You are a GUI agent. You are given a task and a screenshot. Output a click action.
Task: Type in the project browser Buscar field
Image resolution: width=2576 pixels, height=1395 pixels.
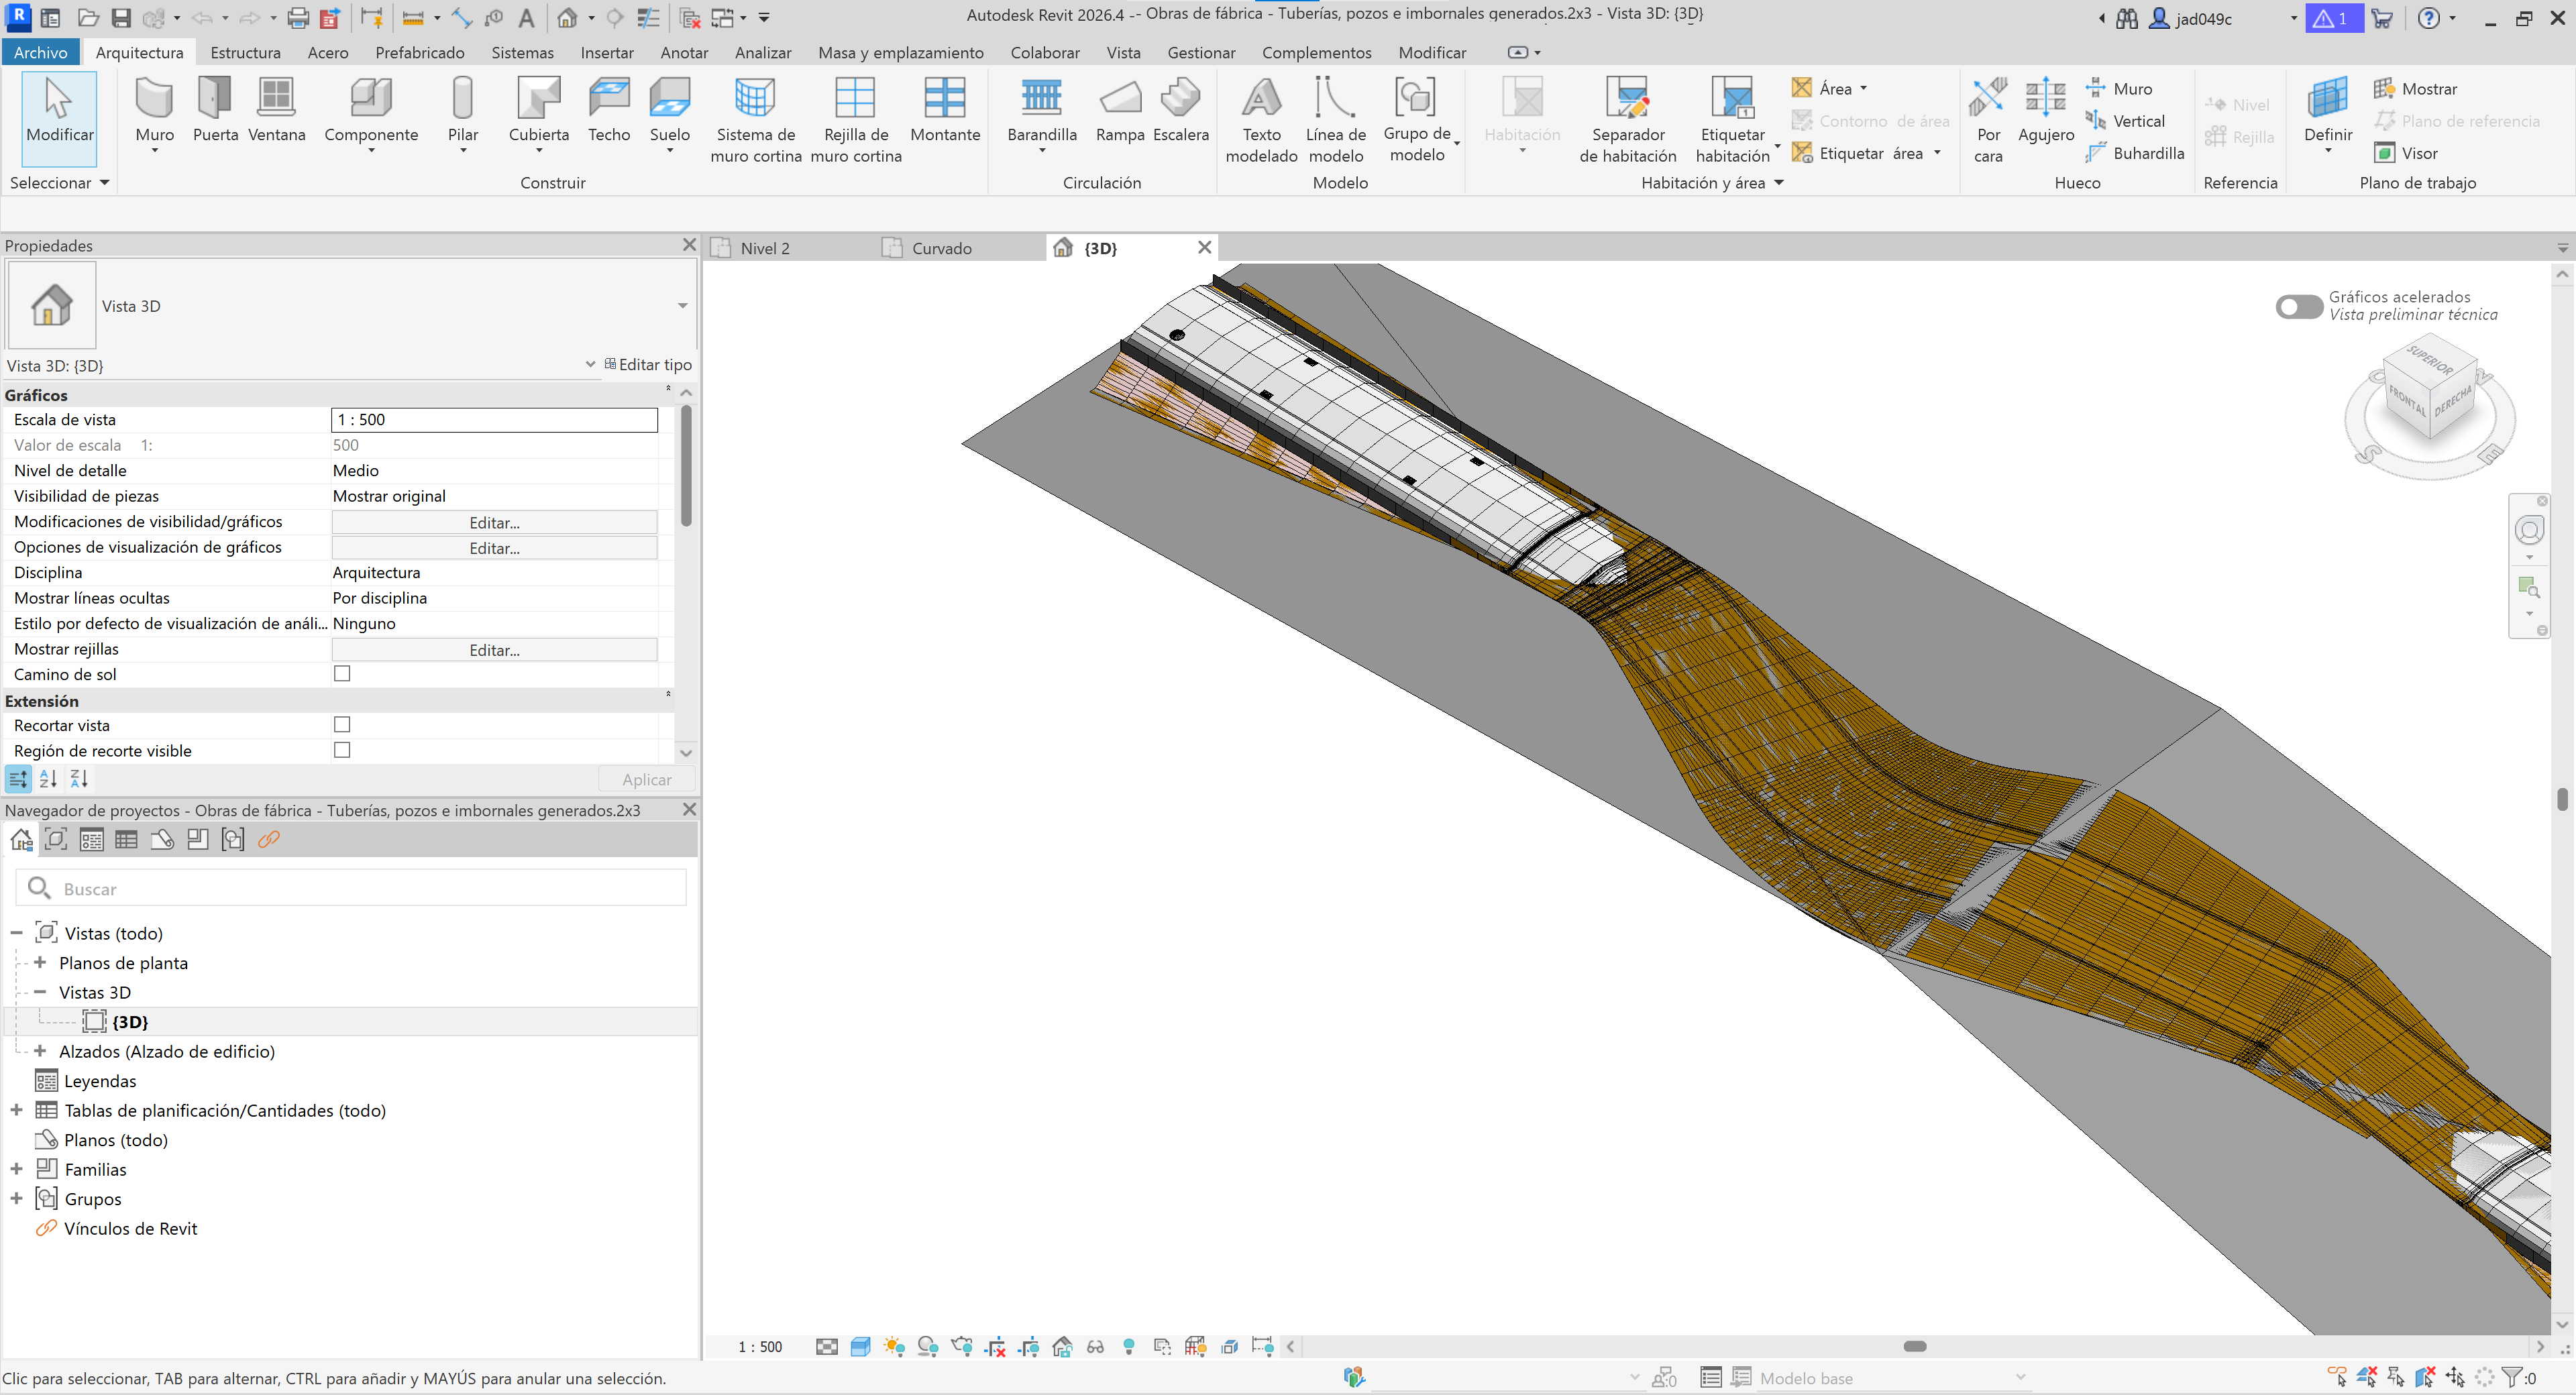point(350,888)
